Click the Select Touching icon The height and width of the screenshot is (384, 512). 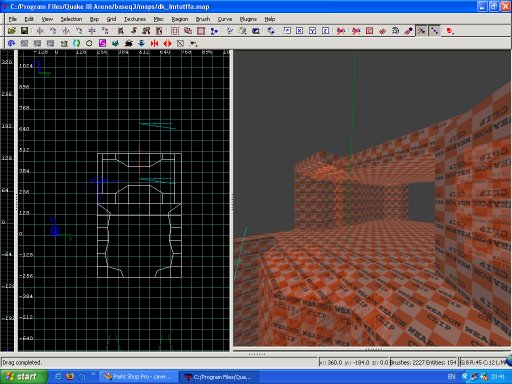point(134,31)
